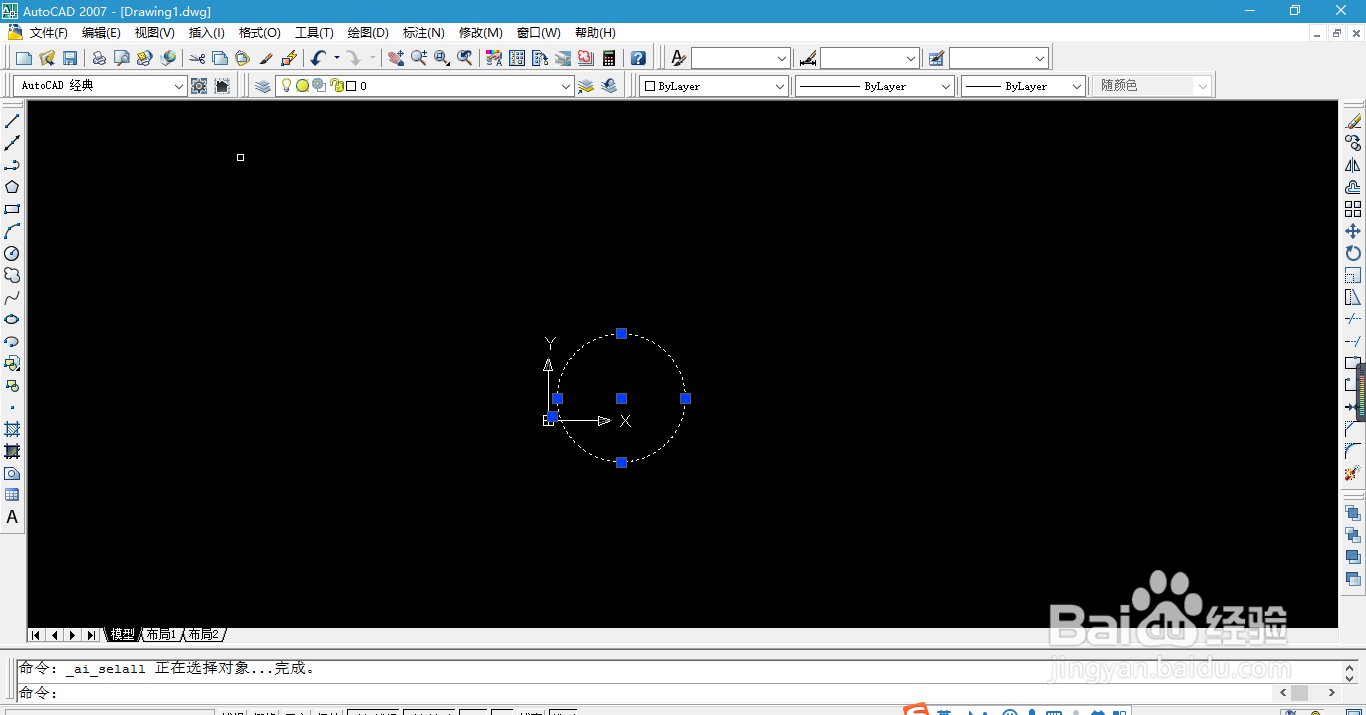This screenshot has height=715, width=1366.
Task: Click the Cut scissors icon
Action: pos(197,58)
